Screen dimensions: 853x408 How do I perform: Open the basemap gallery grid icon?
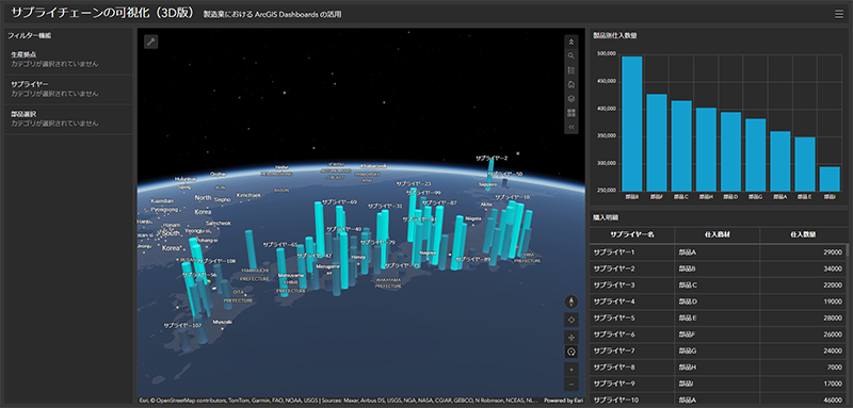click(x=571, y=113)
